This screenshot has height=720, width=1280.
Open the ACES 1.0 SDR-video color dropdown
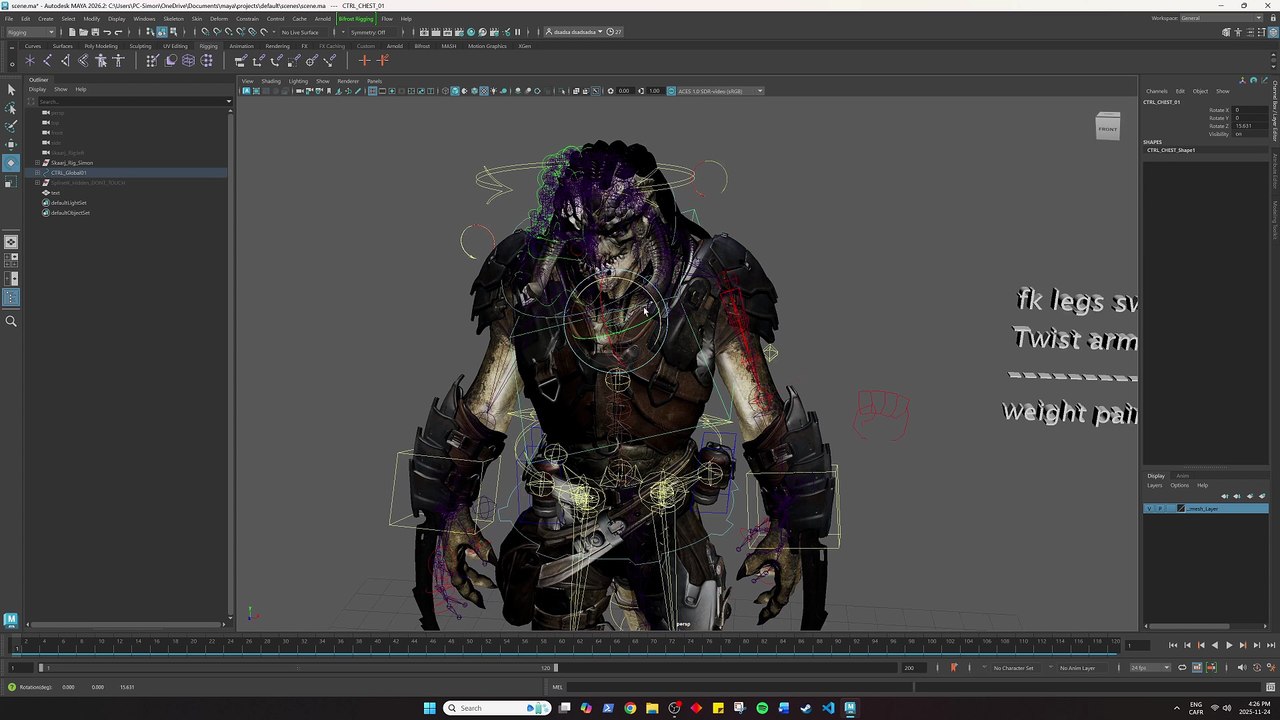point(715,91)
